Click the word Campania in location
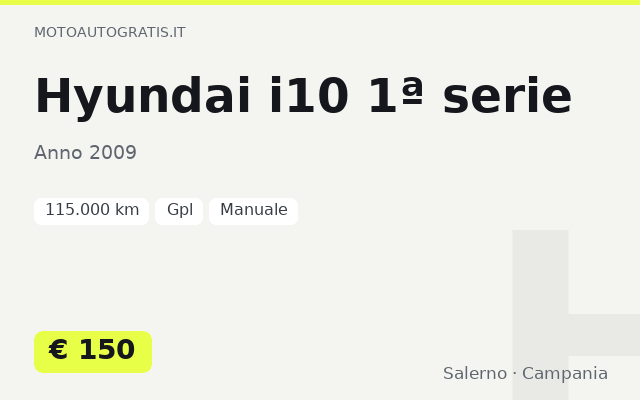This screenshot has width=640, height=400. (565, 374)
